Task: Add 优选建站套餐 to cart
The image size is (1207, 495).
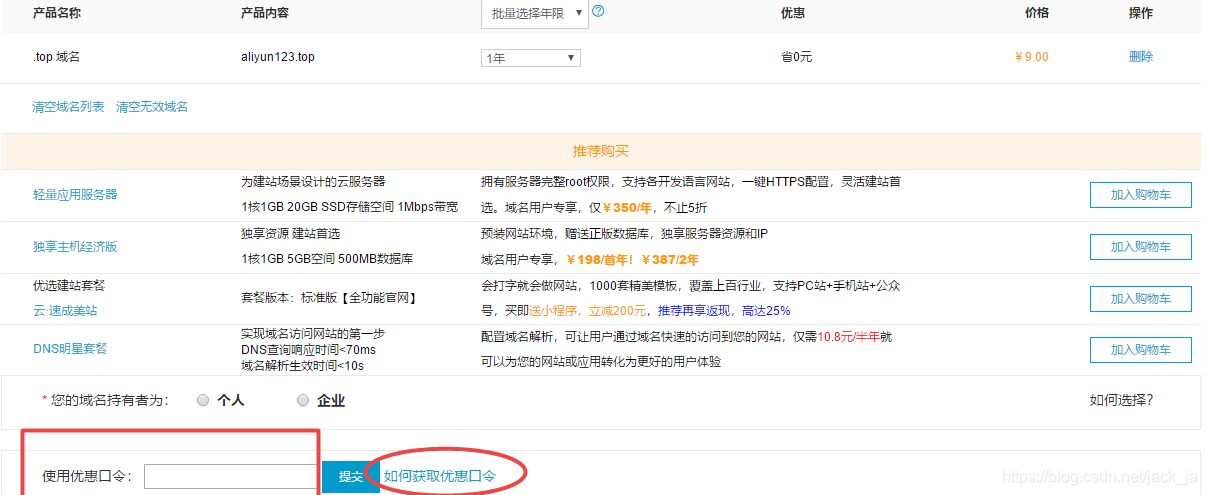Action: point(1141,298)
